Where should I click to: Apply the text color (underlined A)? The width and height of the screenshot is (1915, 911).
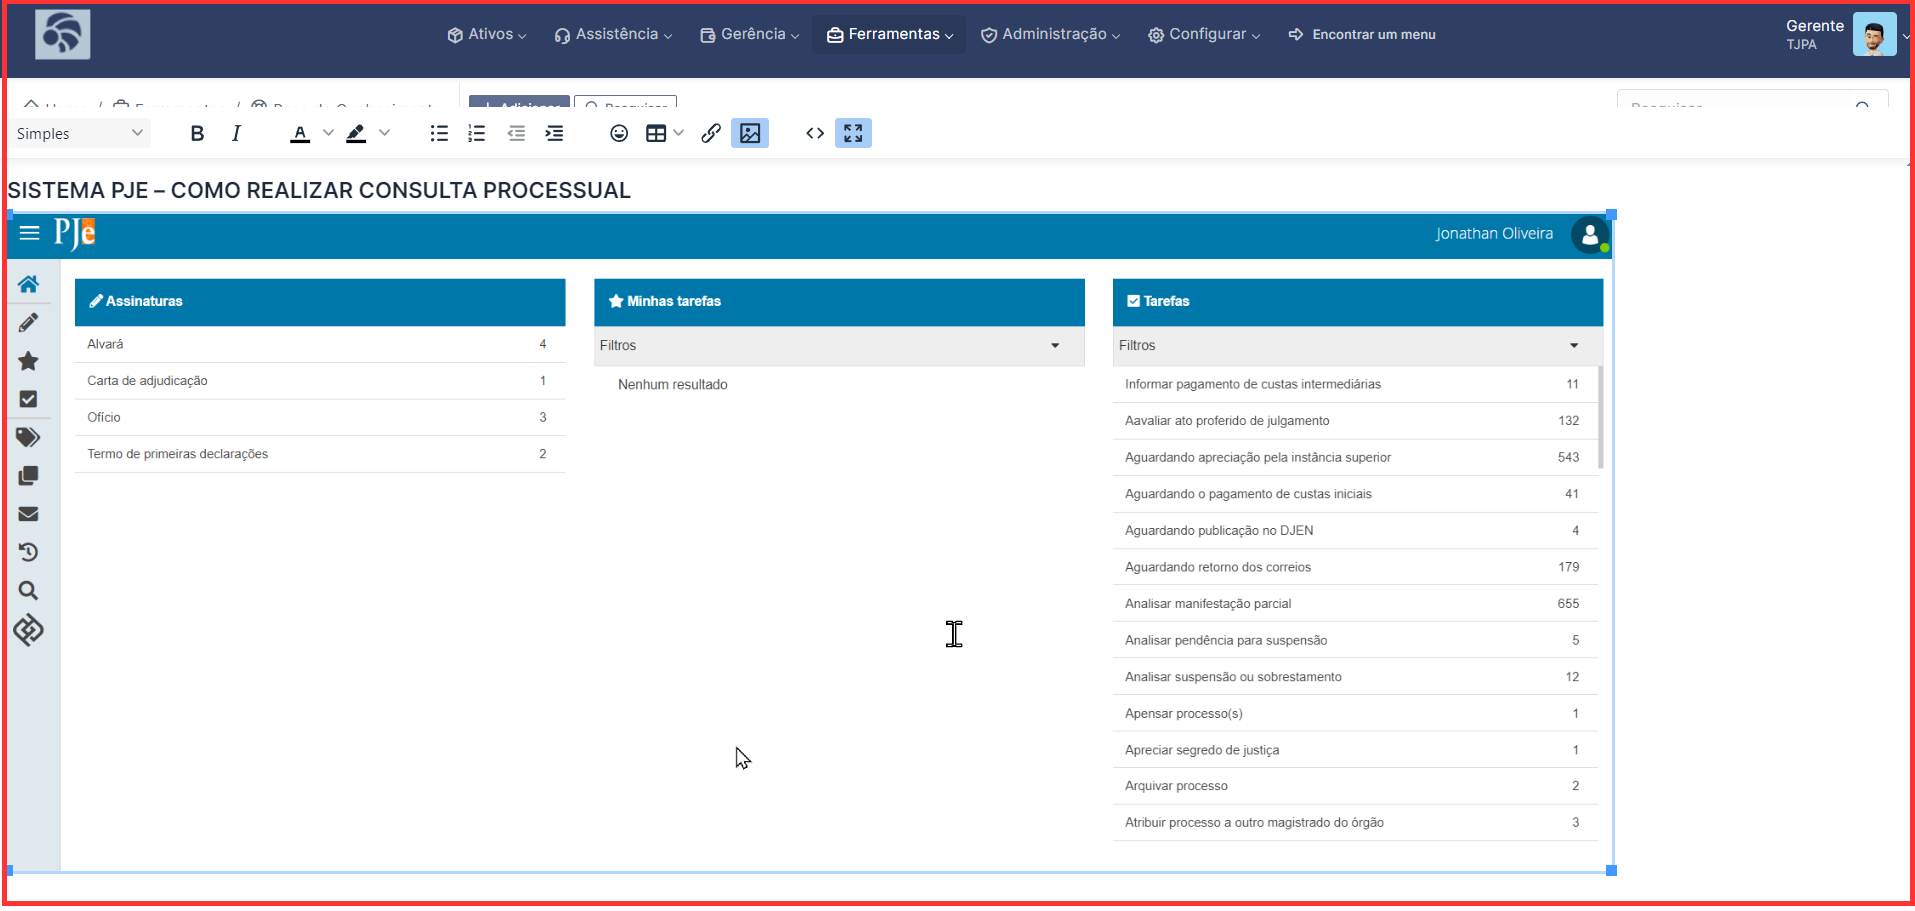[x=300, y=134]
